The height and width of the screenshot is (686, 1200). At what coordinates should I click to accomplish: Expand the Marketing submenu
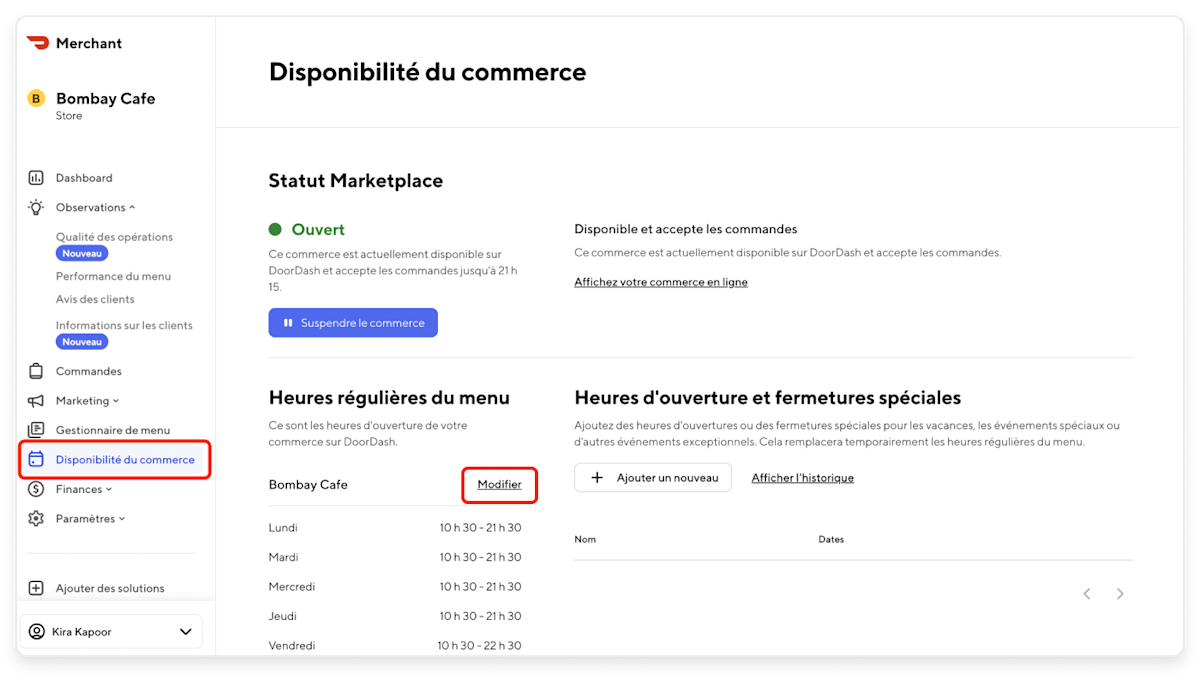[x=116, y=401]
